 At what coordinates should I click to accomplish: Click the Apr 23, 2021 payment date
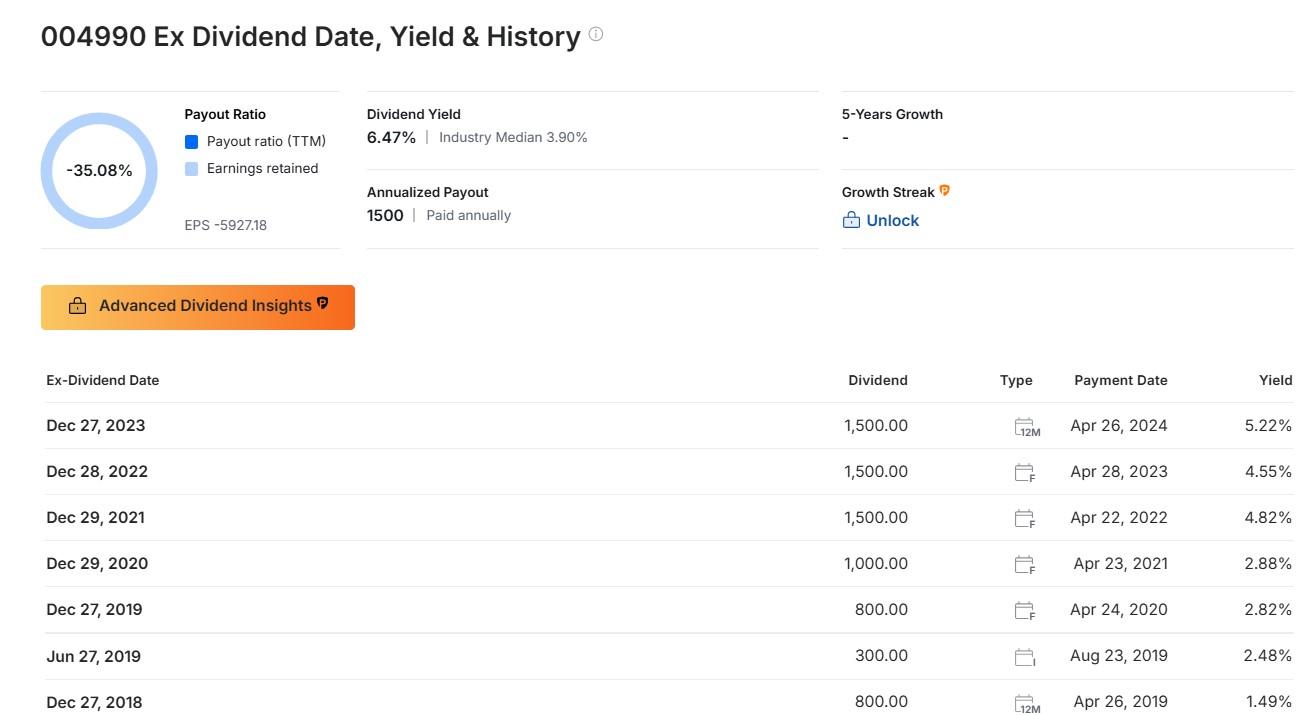tap(1121, 564)
